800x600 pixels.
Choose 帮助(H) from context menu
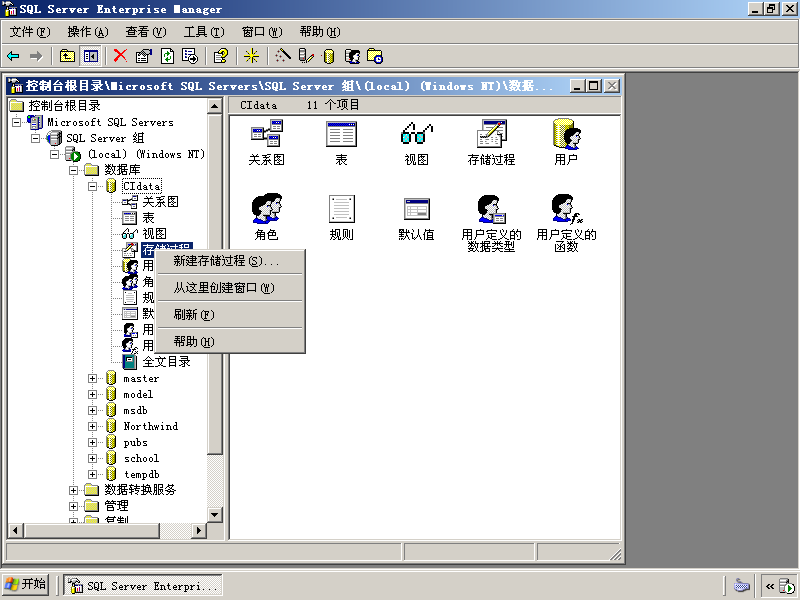(x=230, y=341)
